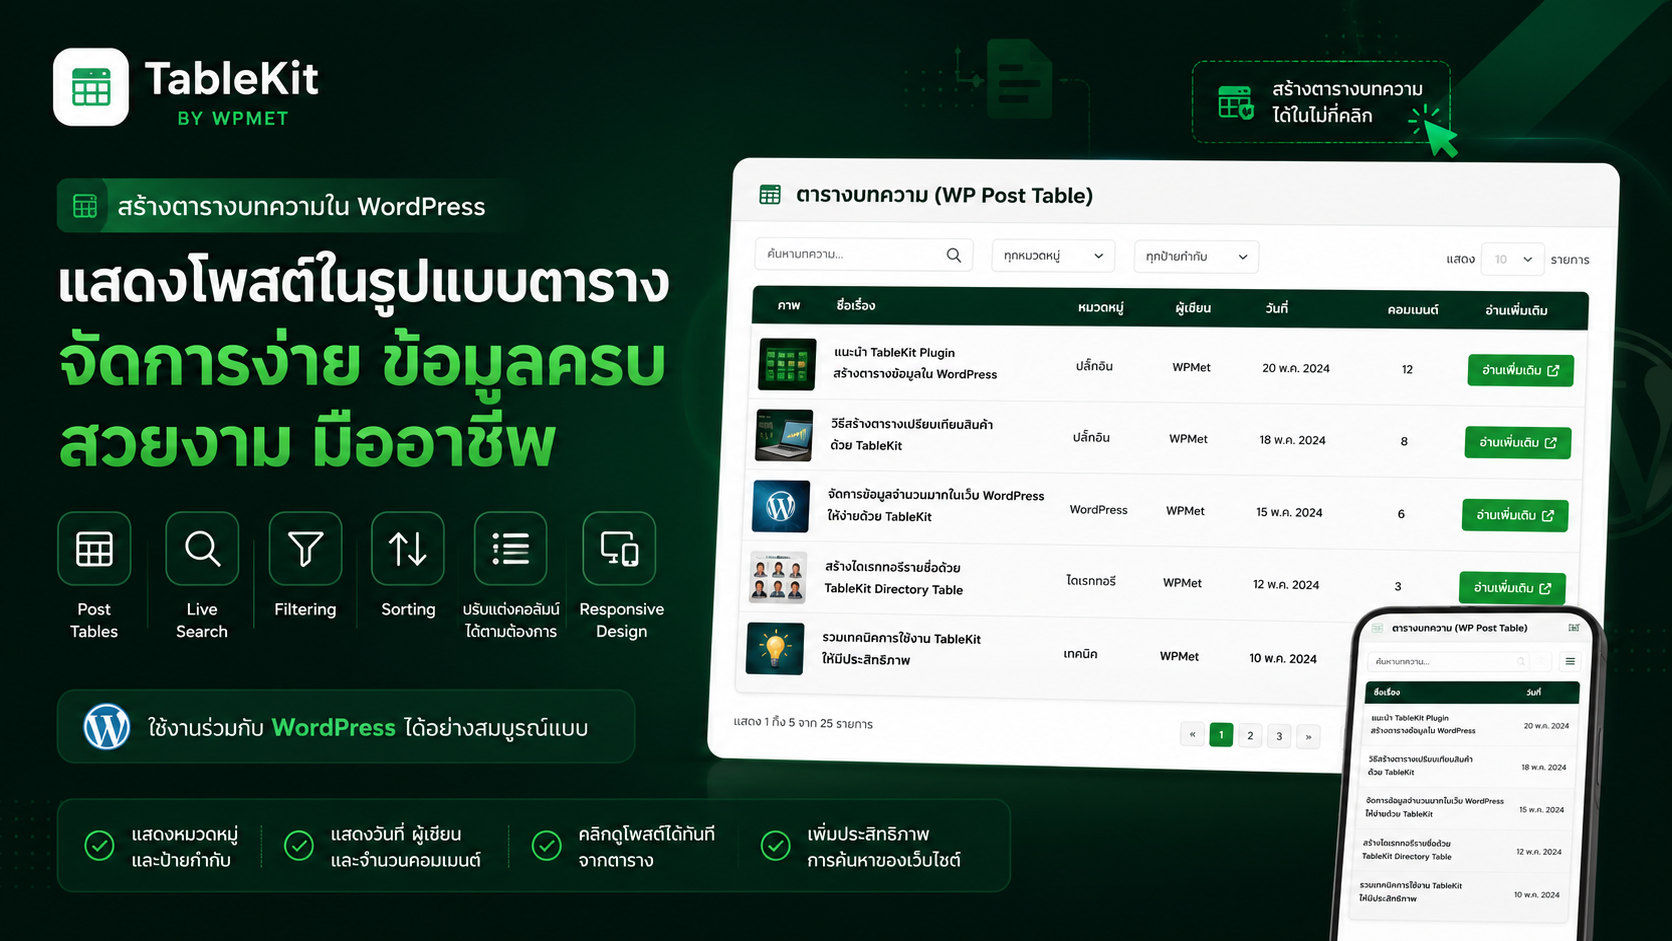Select the column customization list icon
The image size is (1672, 941).
[x=511, y=548]
